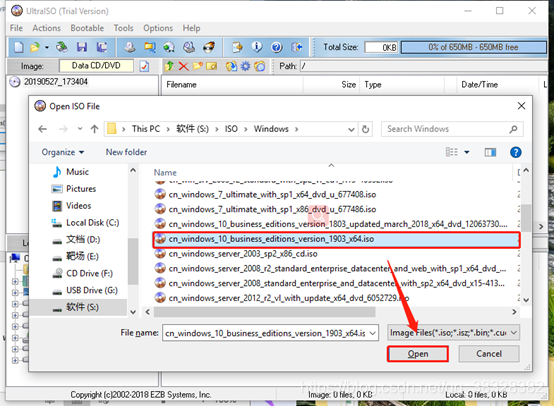This screenshot has height=406, width=554.
Task: Click the Rename folder icon
Action: [x=212, y=66]
